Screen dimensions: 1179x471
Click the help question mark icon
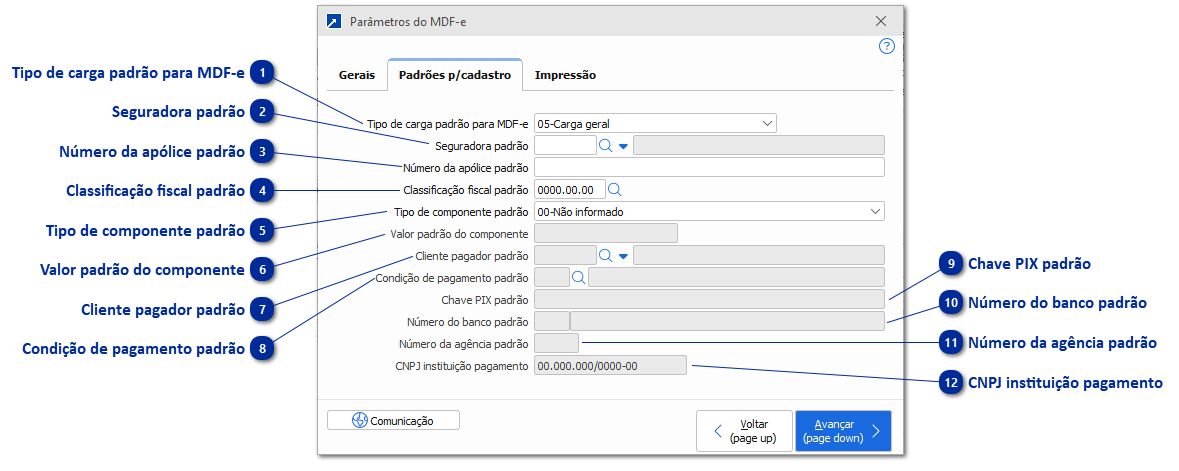click(x=886, y=46)
